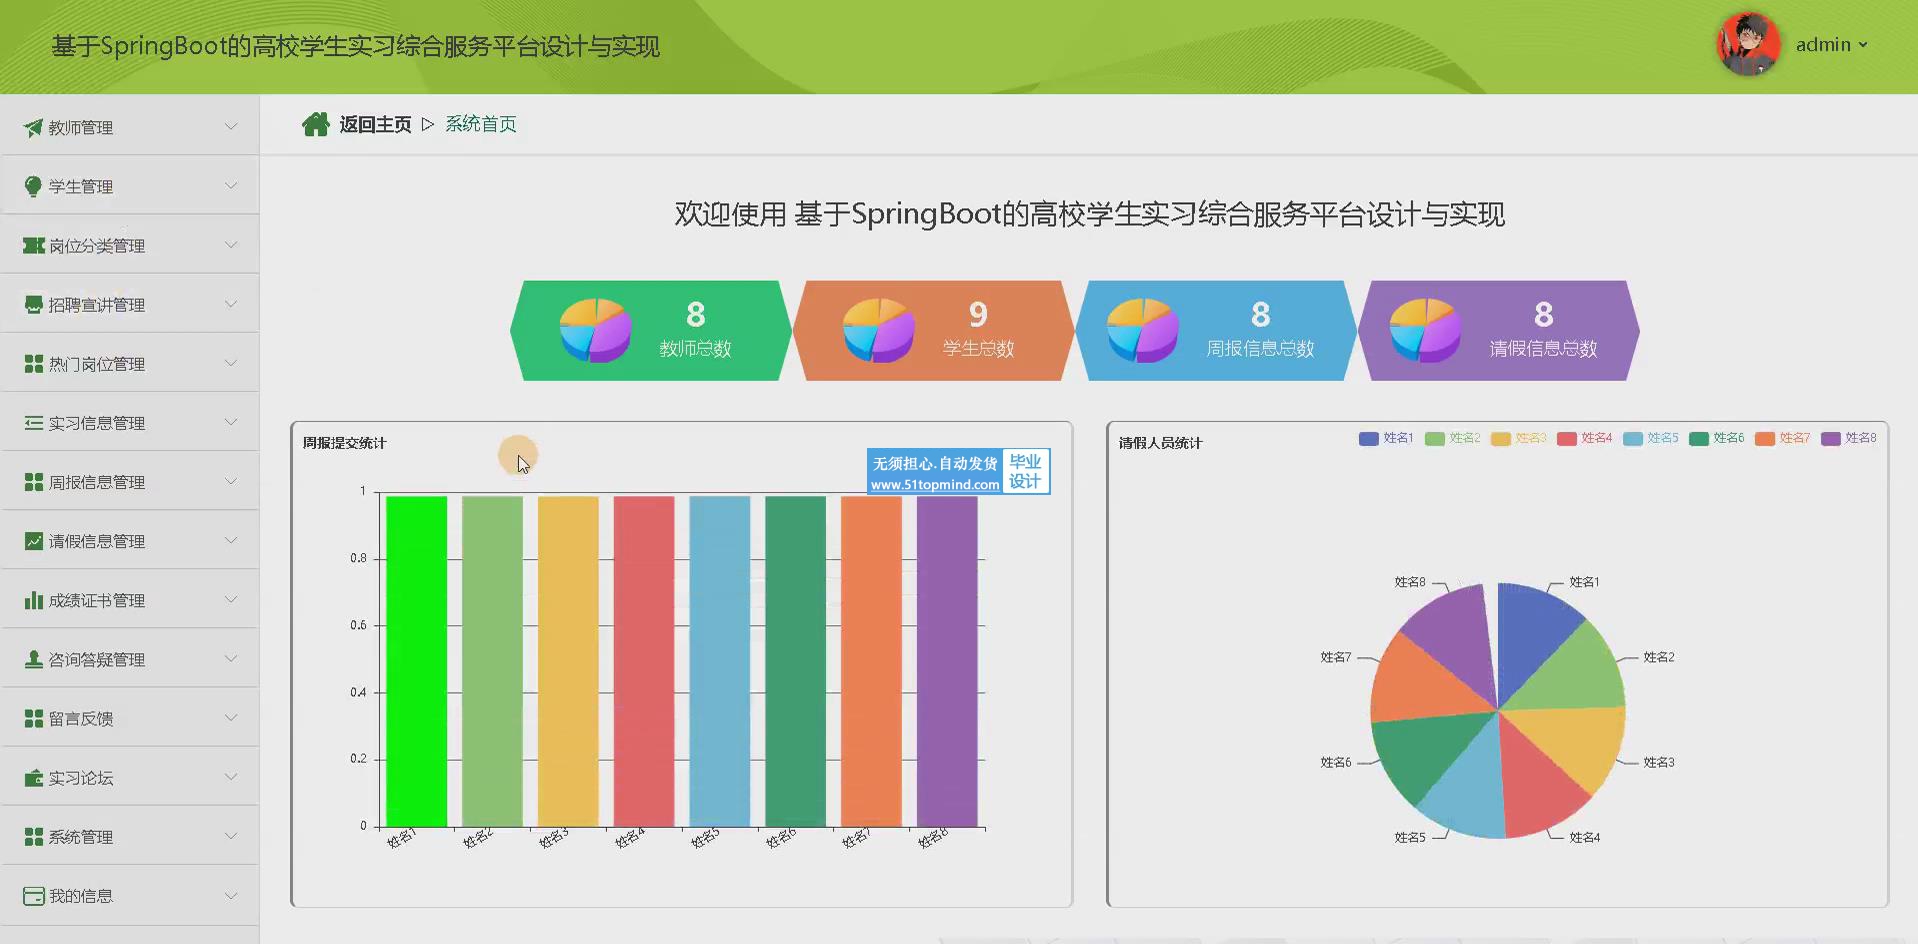The width and height of the screenshot is (1918, 944).
Task: Click the platform title in the header
Action: pos(356,47)
